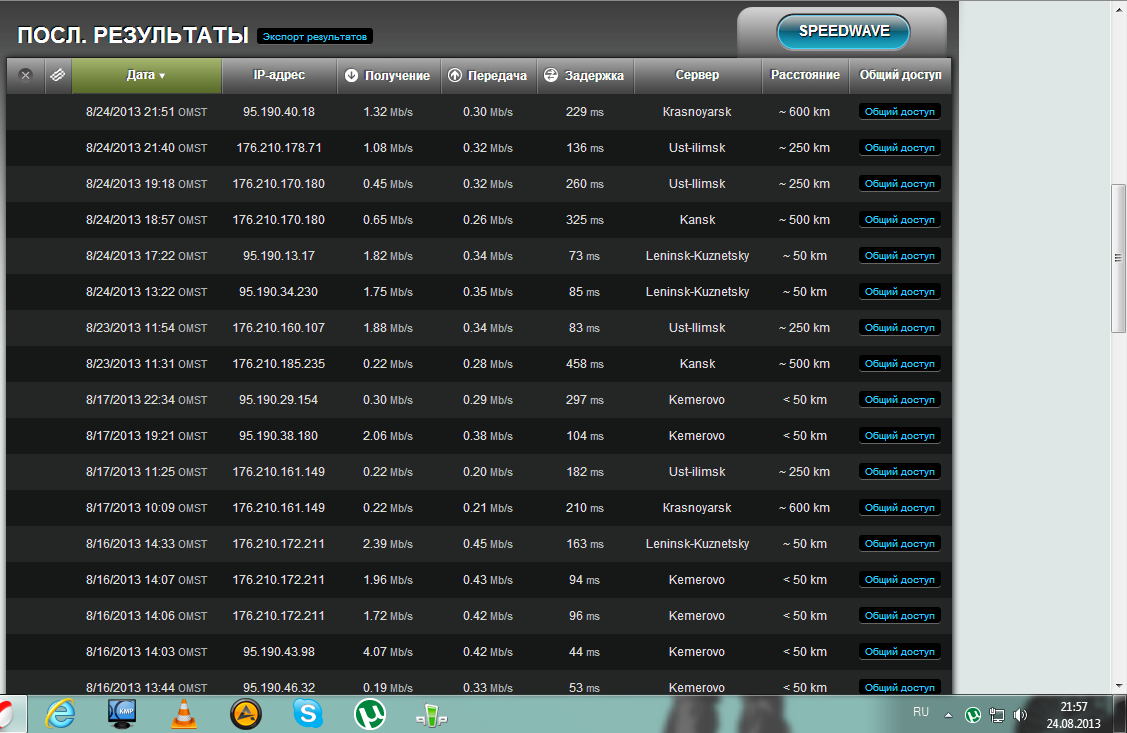Open the clock showing 21:57
1127x733 pixels.
click(x=1074, y=715)
